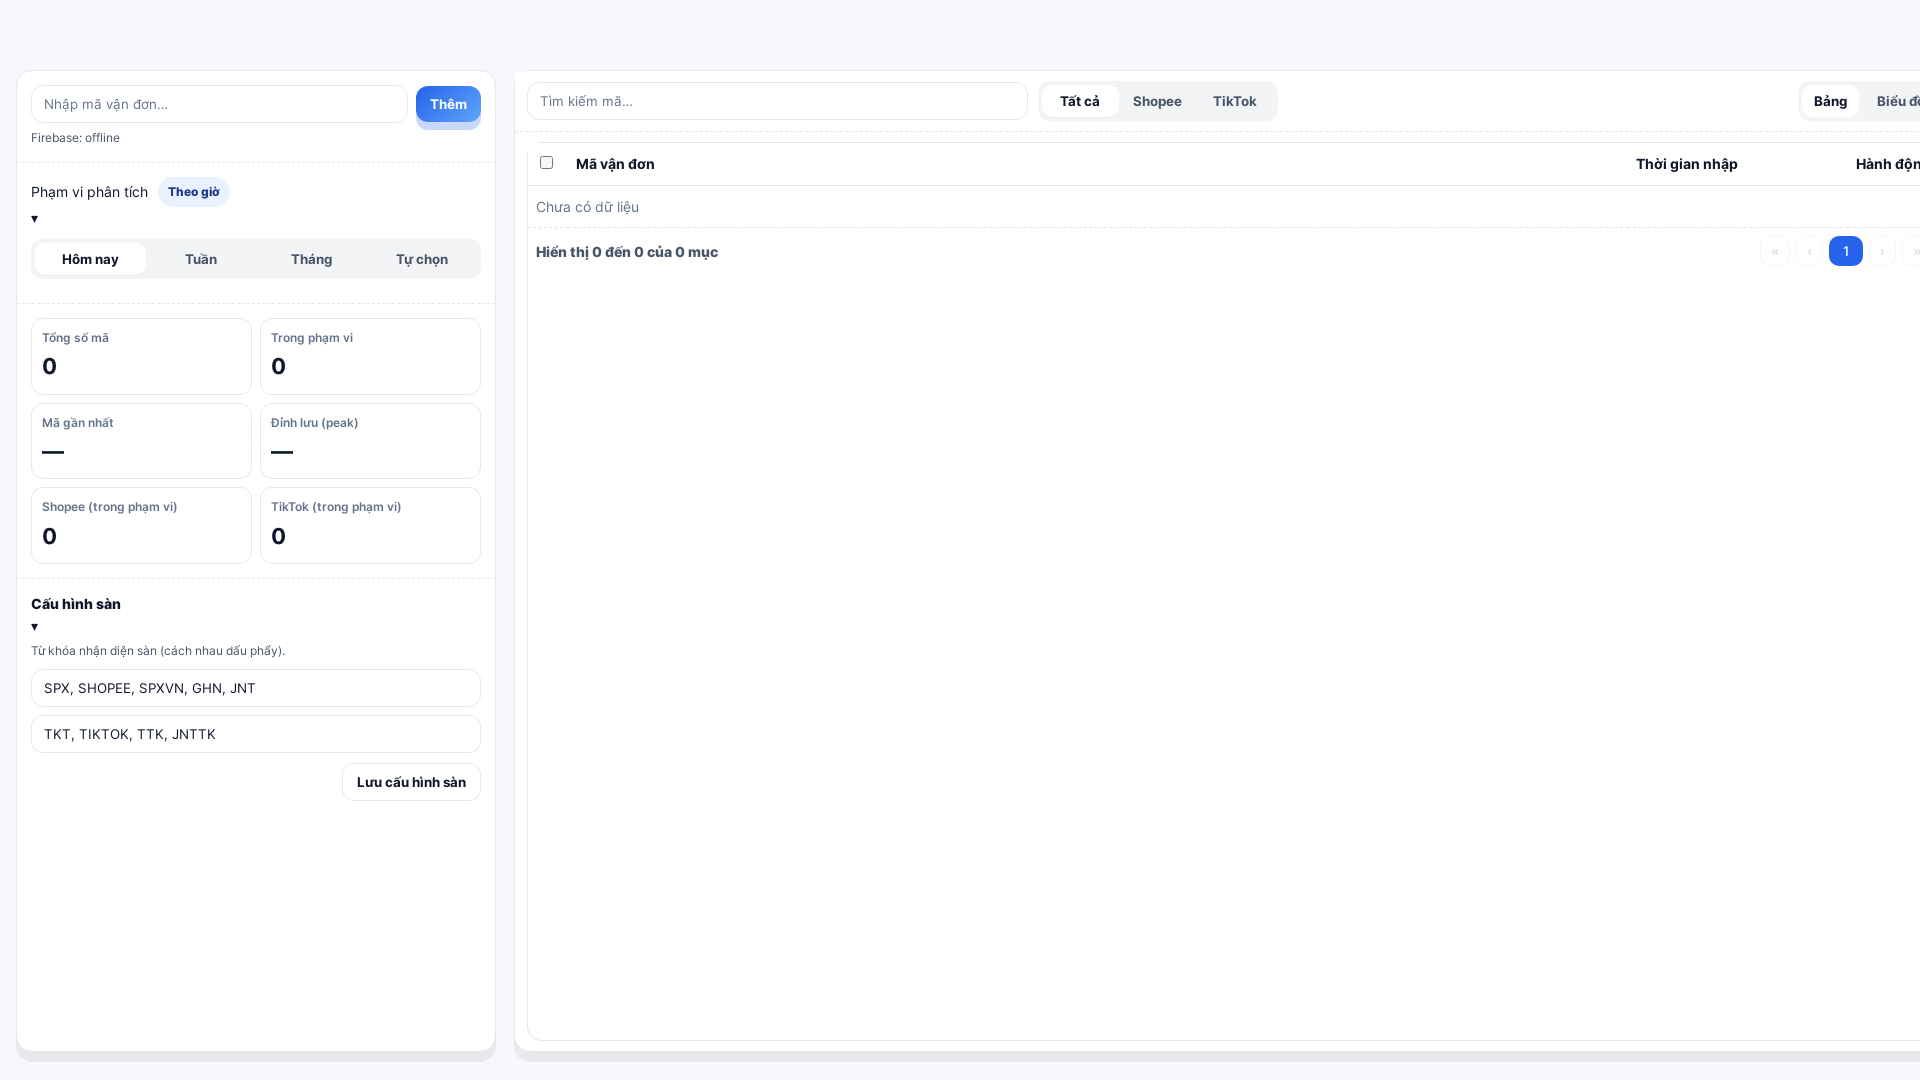Click the Tổng số mã stat card

[x=141, y=356]
